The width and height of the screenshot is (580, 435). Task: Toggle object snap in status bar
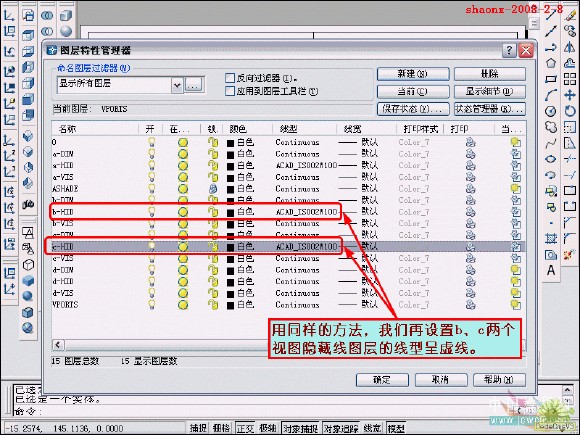(x=300, y=428)
